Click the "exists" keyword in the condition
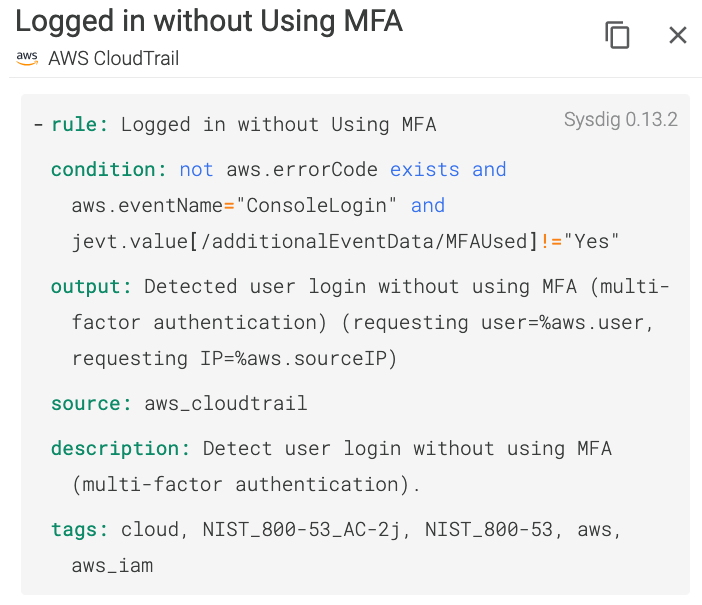Image resolution: width=702 pixels, height=605 pixels. point(425,169)
